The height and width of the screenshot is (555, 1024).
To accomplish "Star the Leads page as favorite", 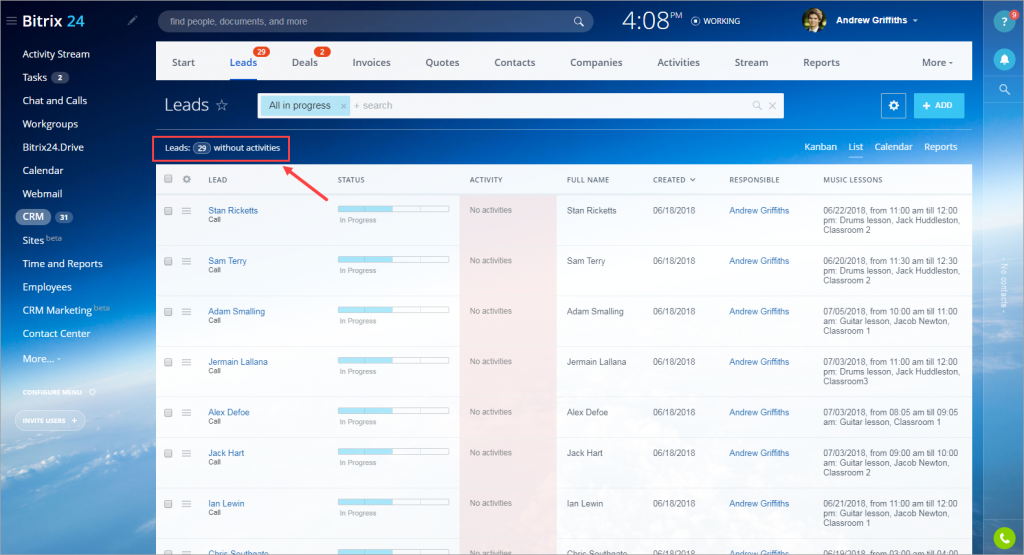I will [x=222, y=105].
